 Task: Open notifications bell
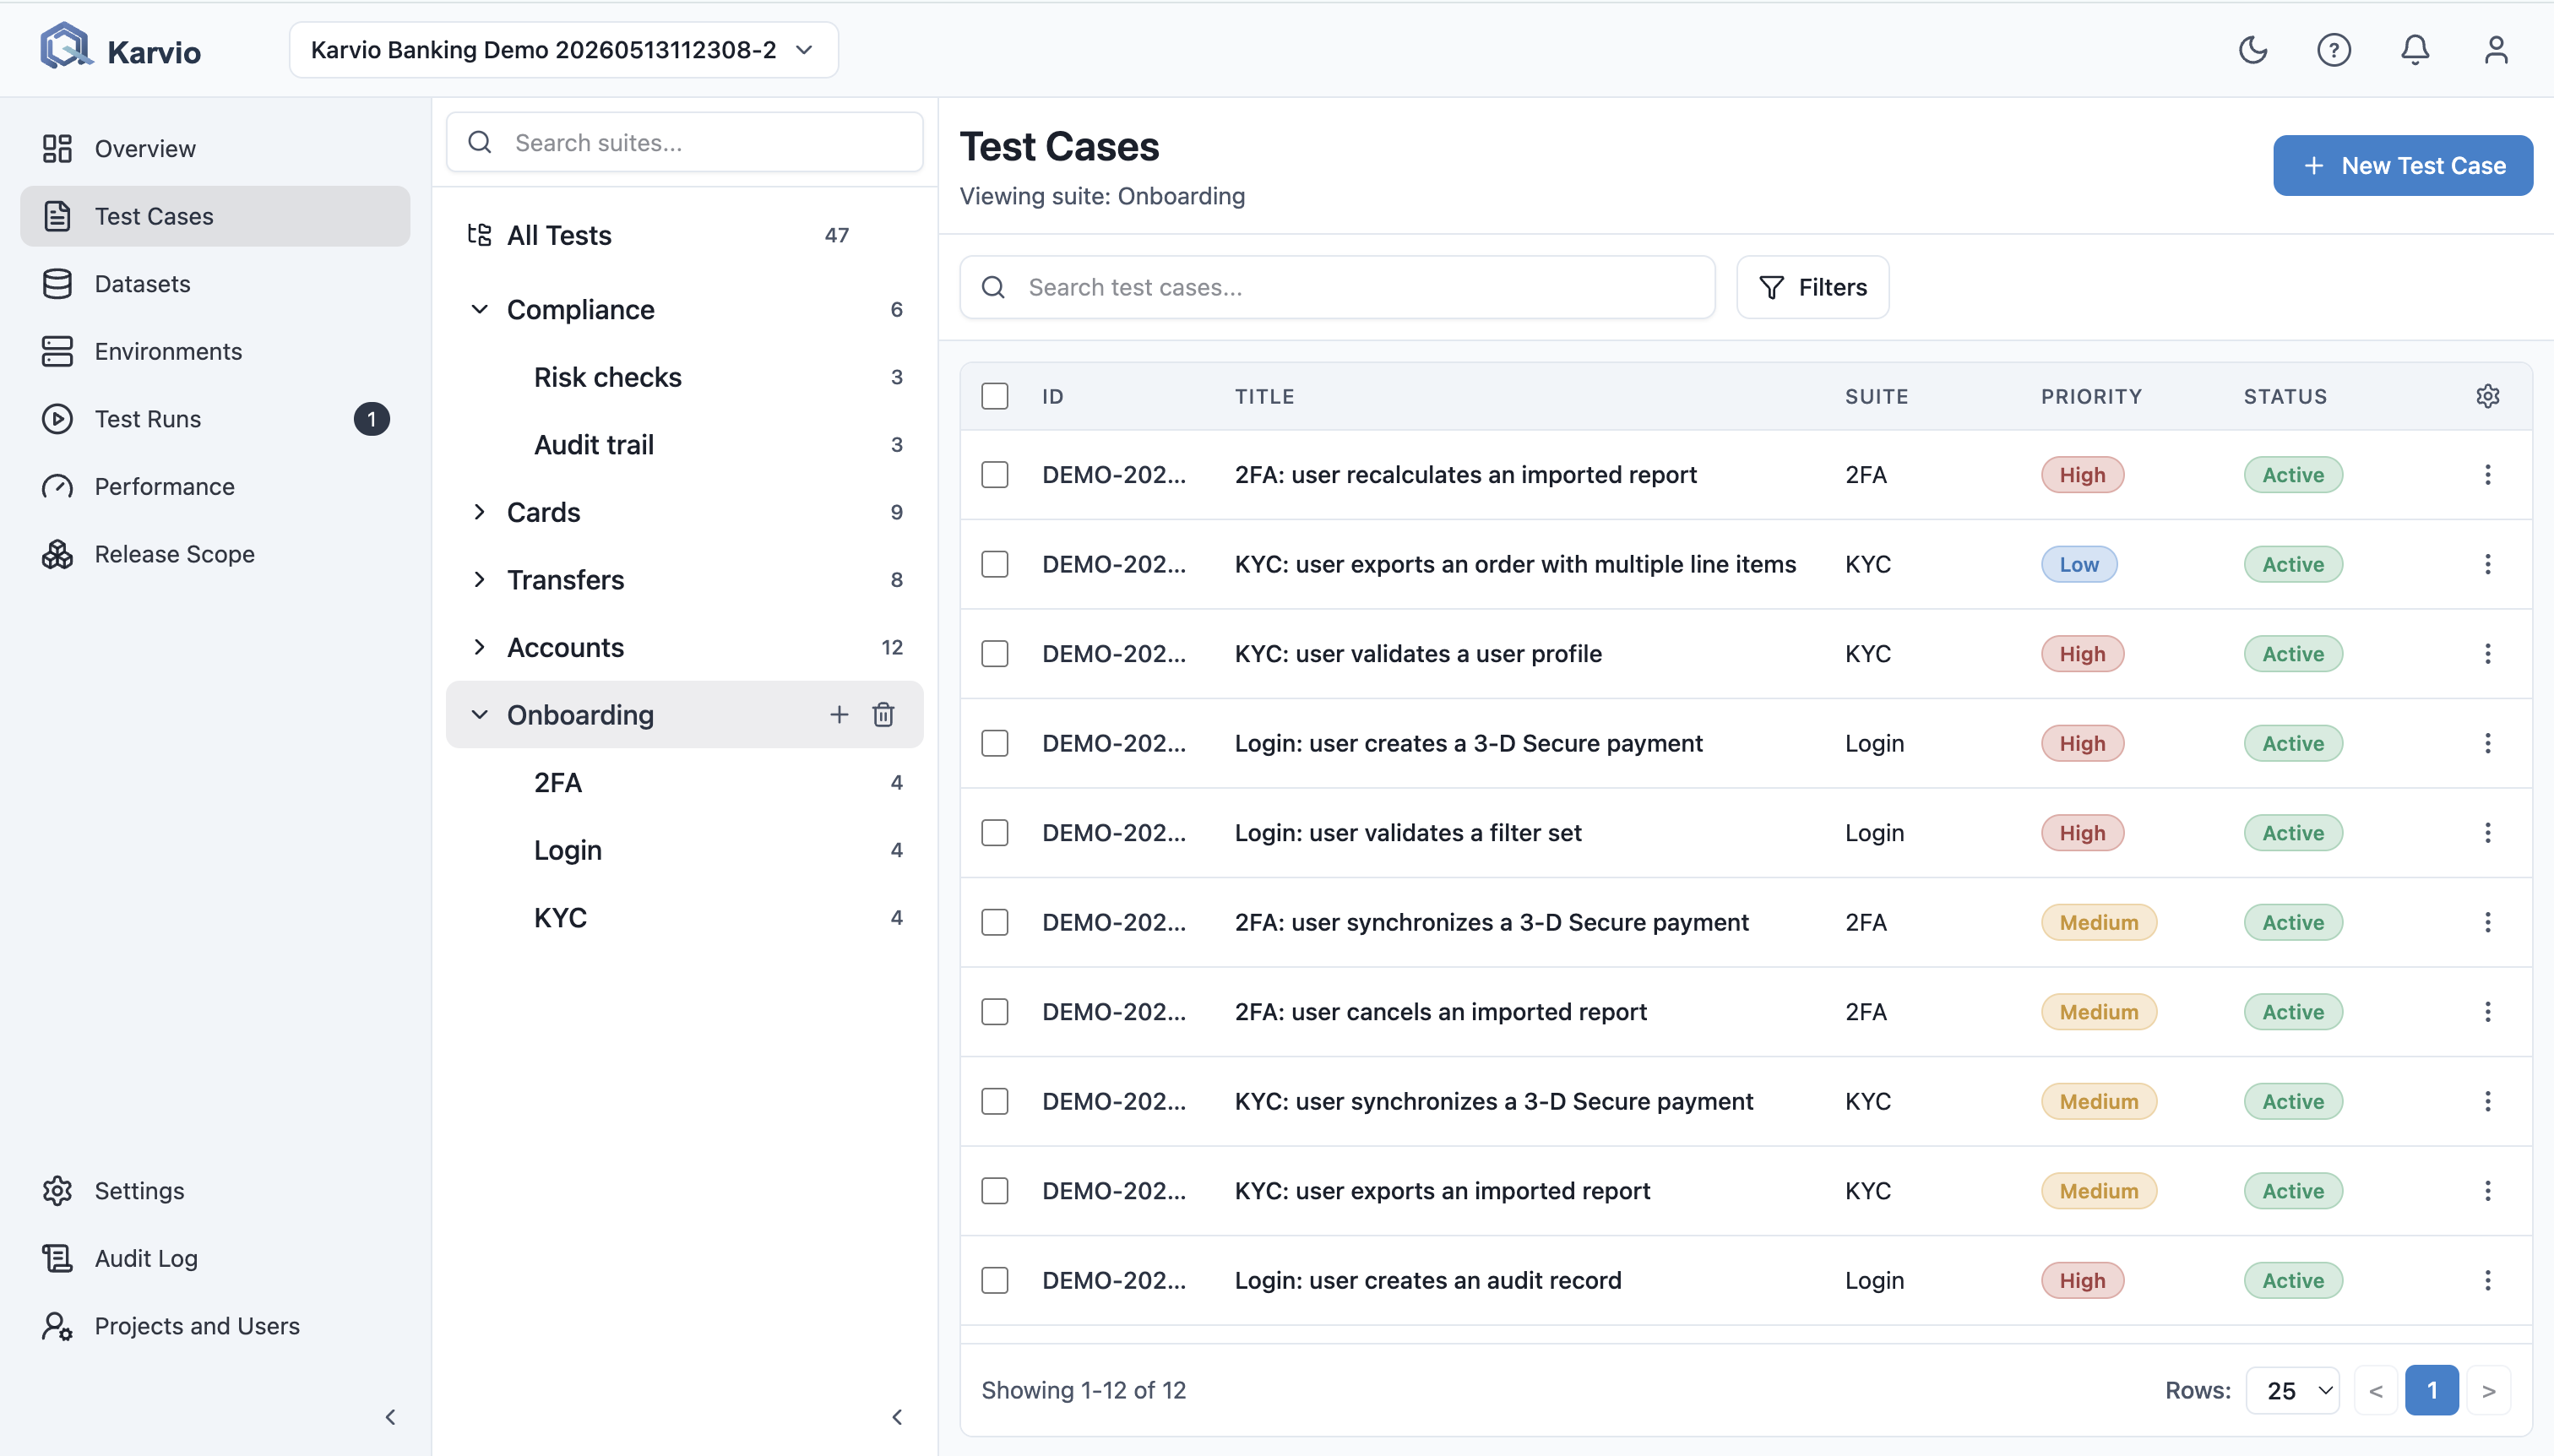(x=2415, y=50)
